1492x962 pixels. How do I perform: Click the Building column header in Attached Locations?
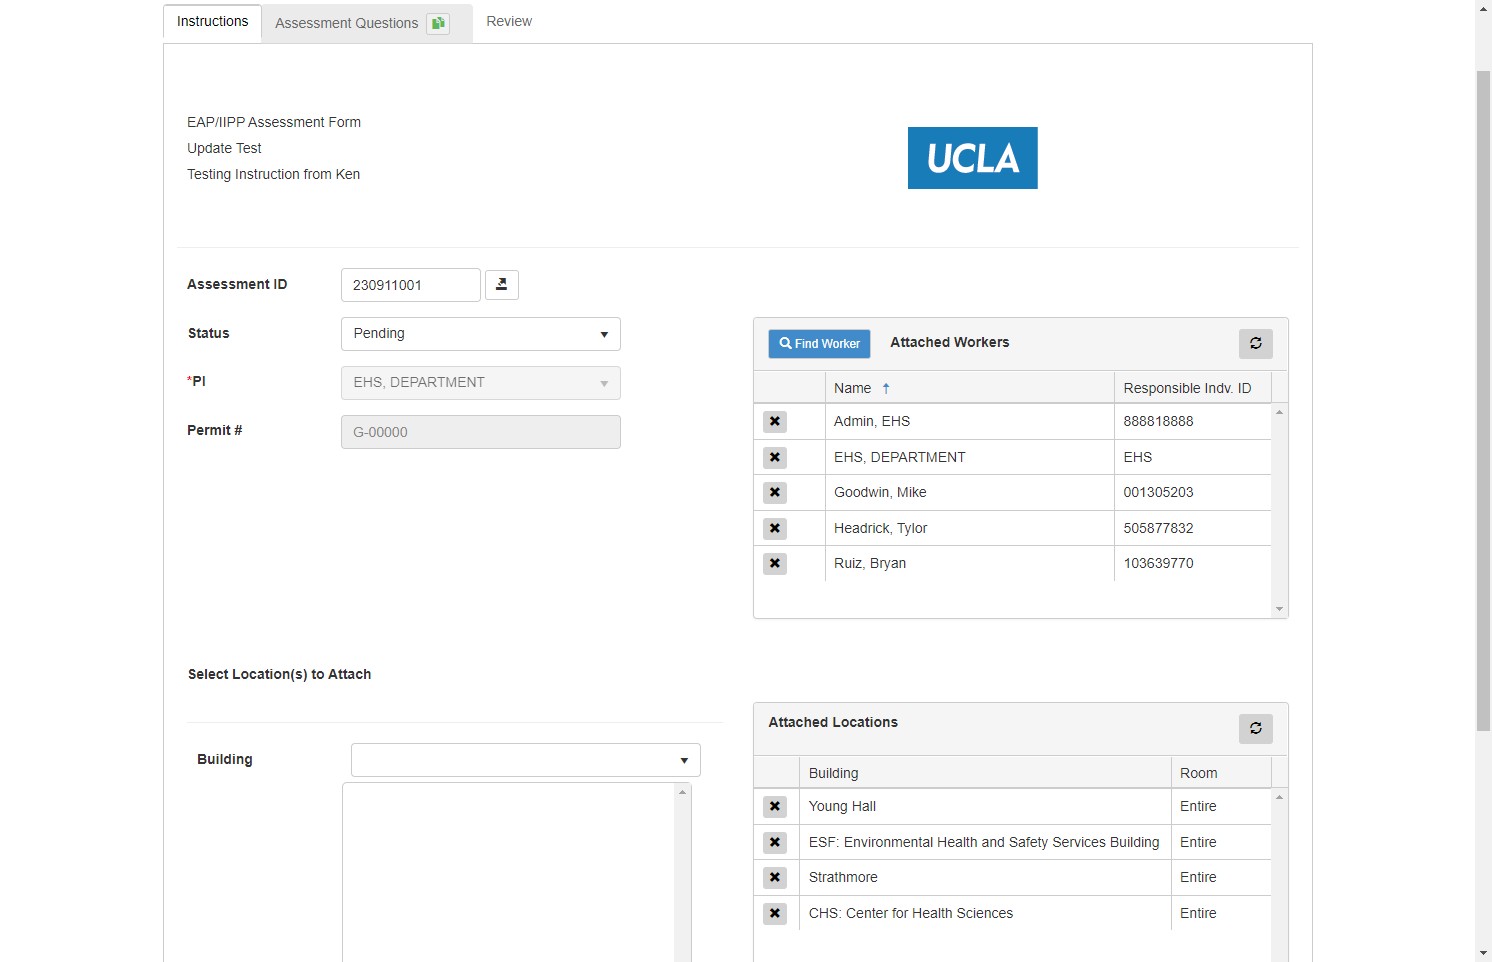point(985,773)
